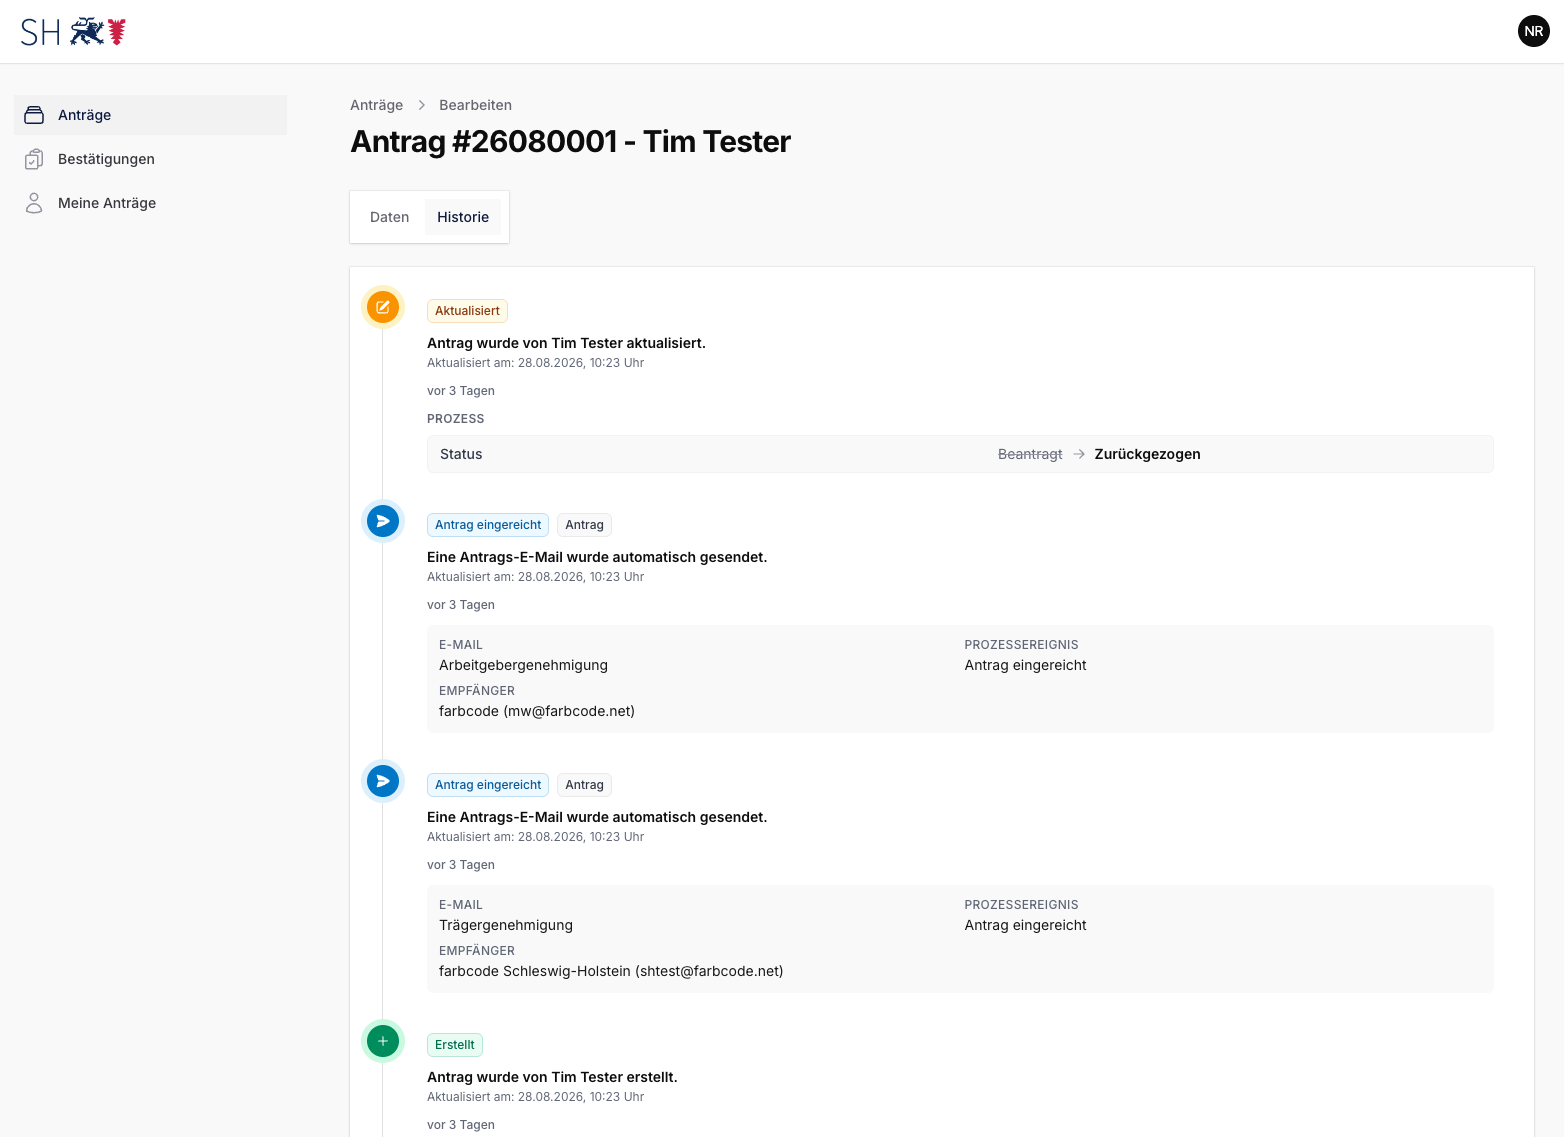This screenshot has height=1137, width=1564.
Task: Click the orange edit timeline icon
Action: click(383, 307)
